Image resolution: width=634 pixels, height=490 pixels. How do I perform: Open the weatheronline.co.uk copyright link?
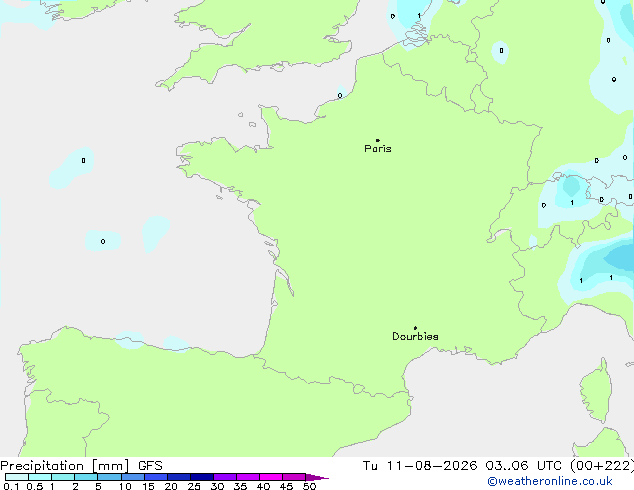550,481
